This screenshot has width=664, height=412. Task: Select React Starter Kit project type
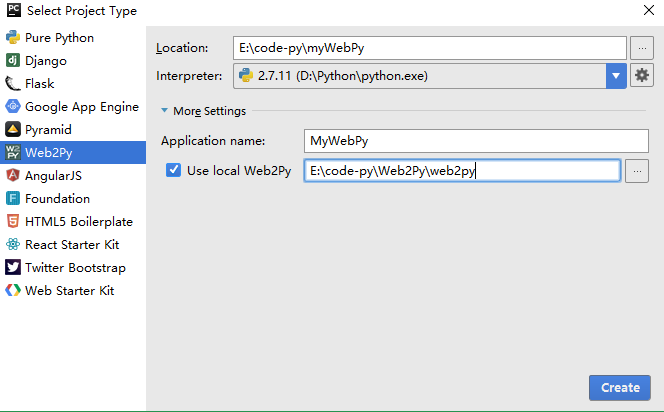pyautogui.click(x=73, y=244)
